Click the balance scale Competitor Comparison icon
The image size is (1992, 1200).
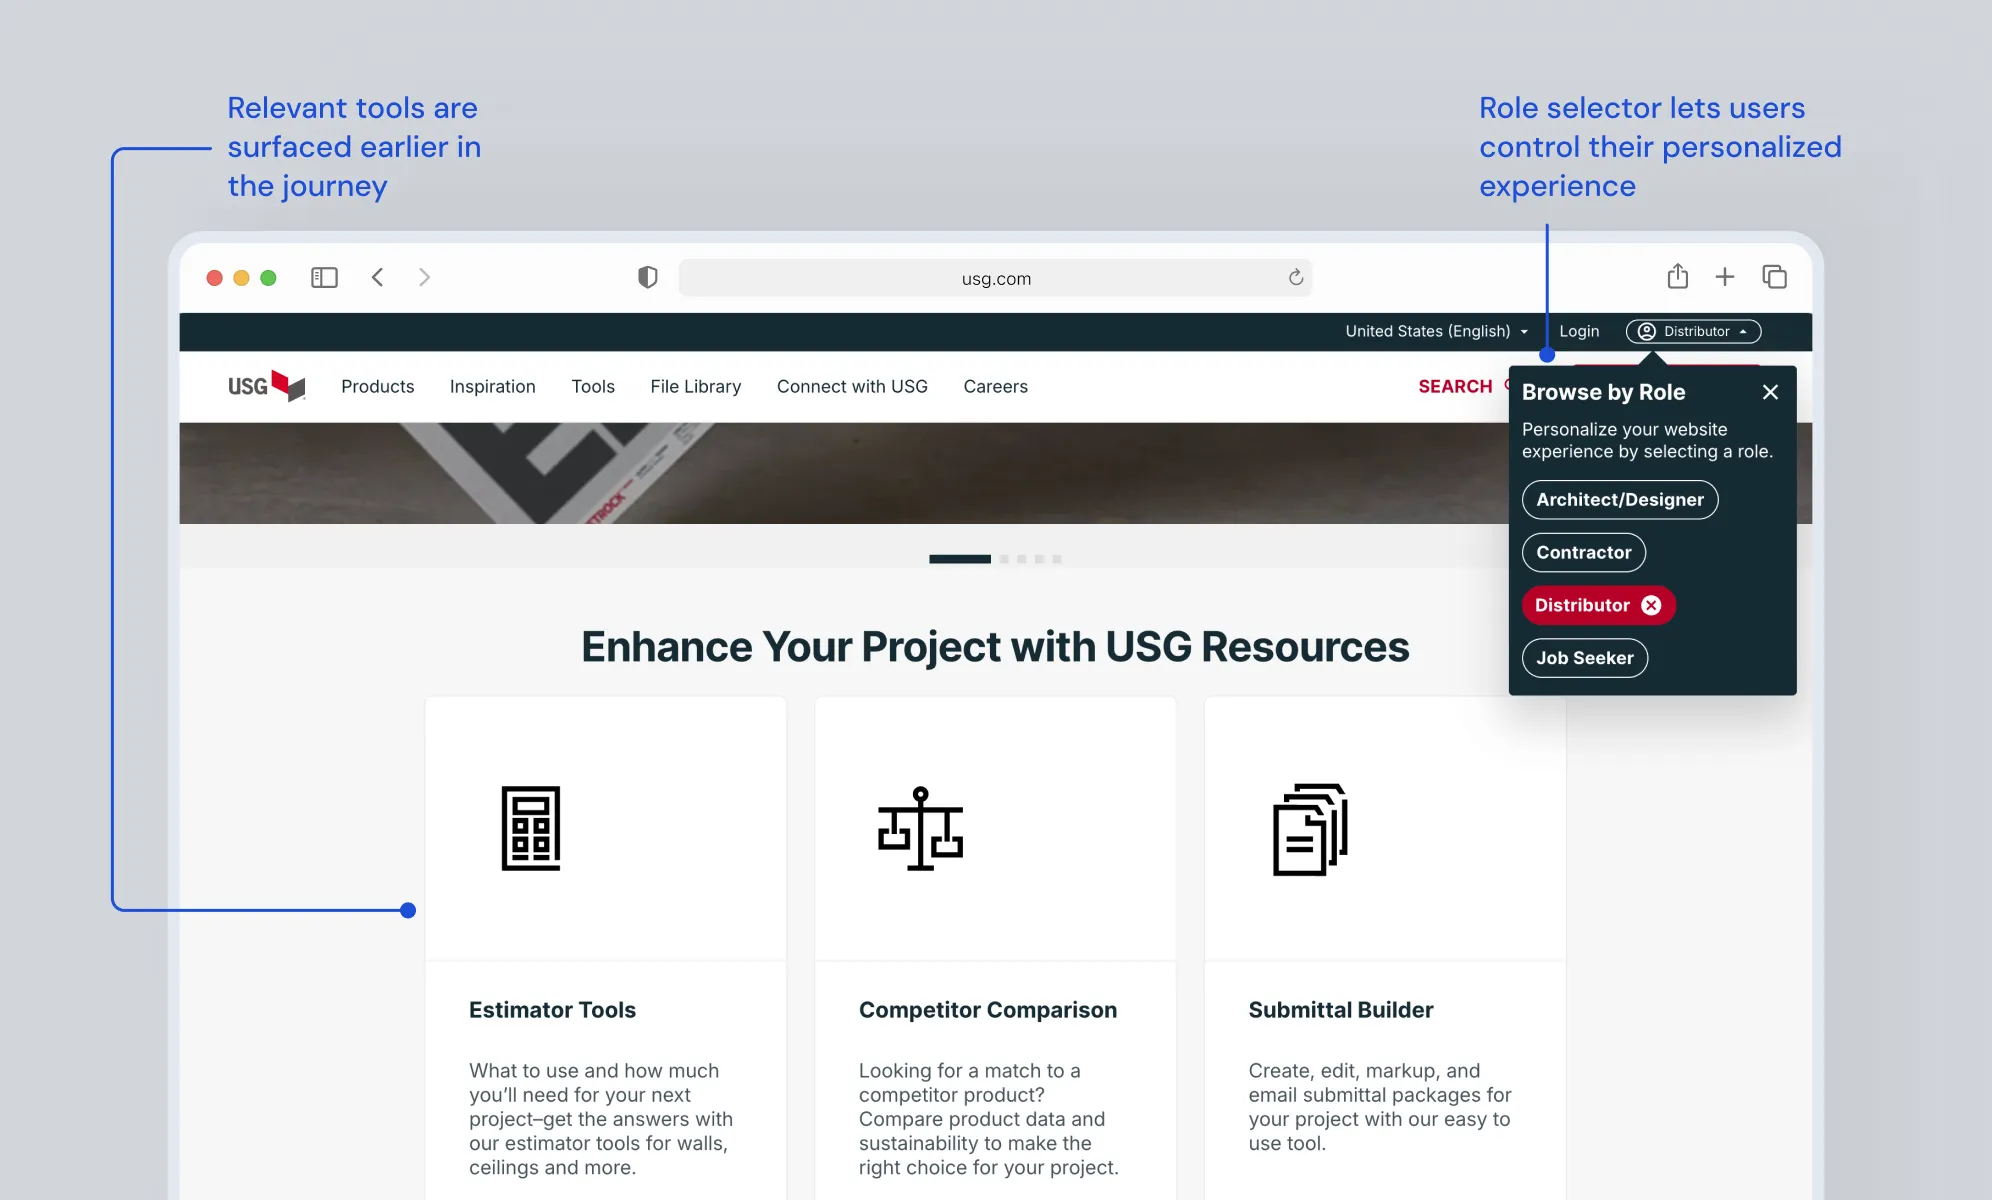[x=920, y=828]
